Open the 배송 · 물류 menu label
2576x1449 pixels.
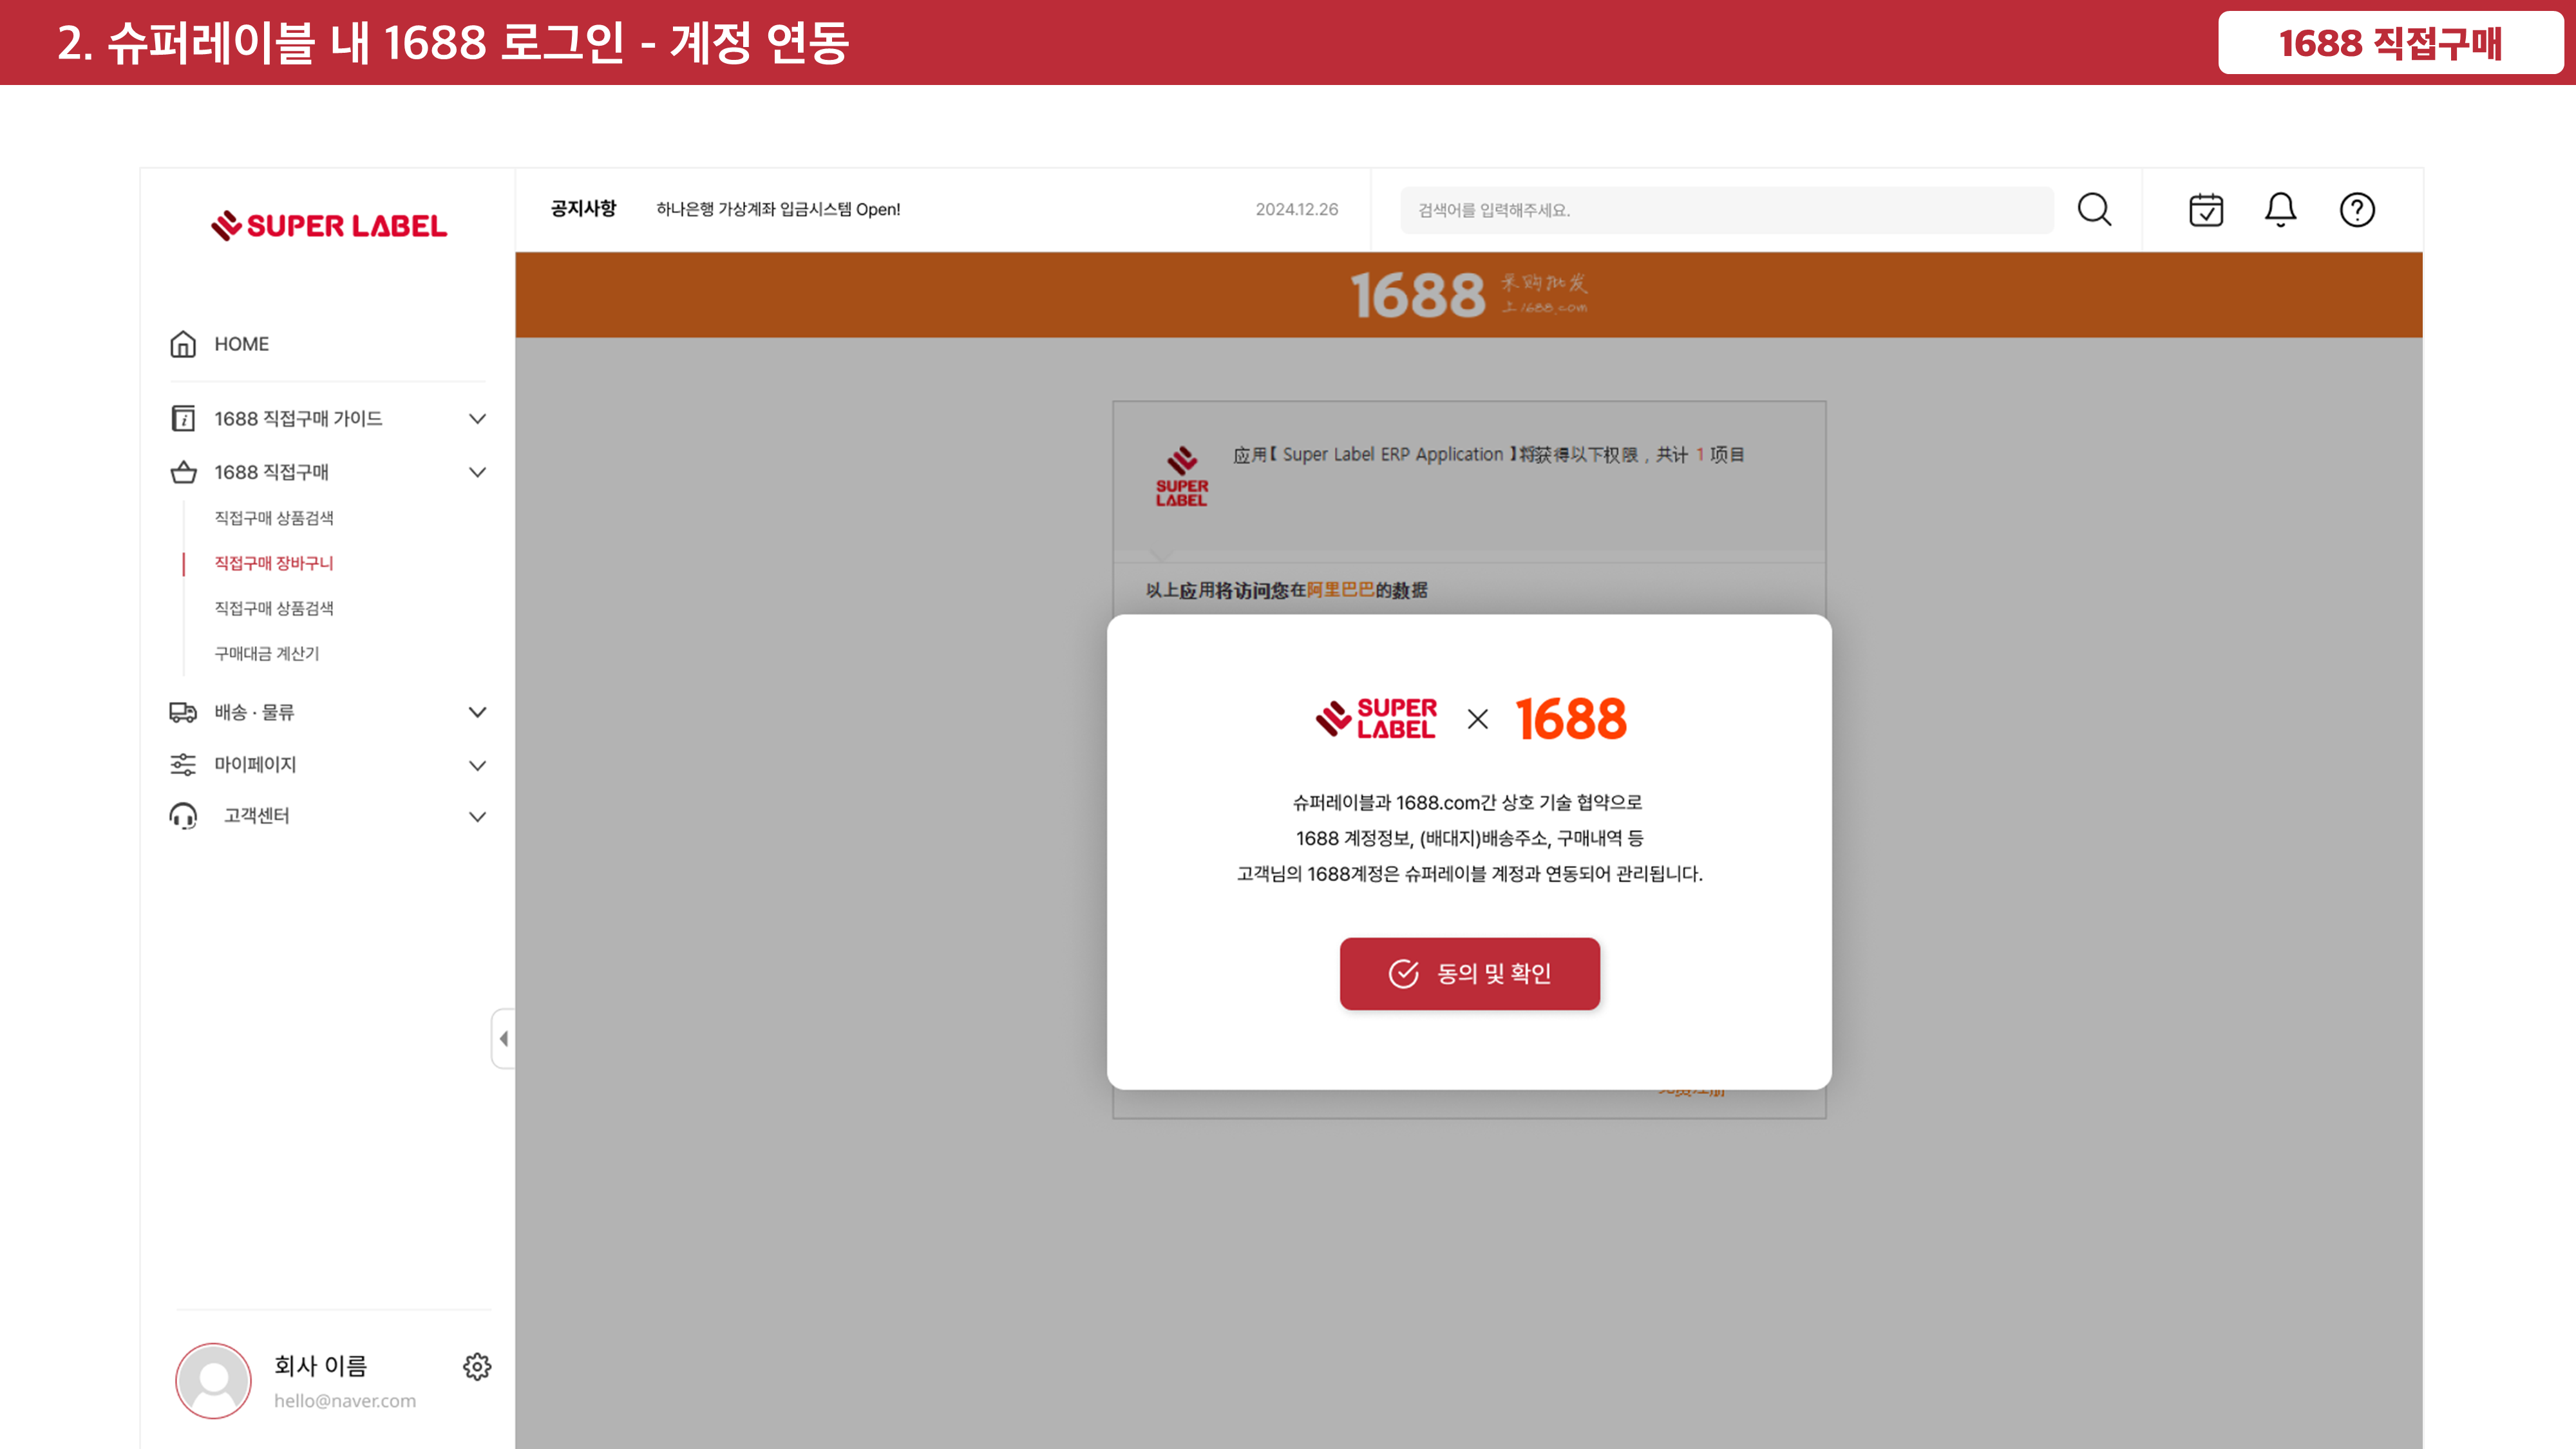[x=254, y=712]
